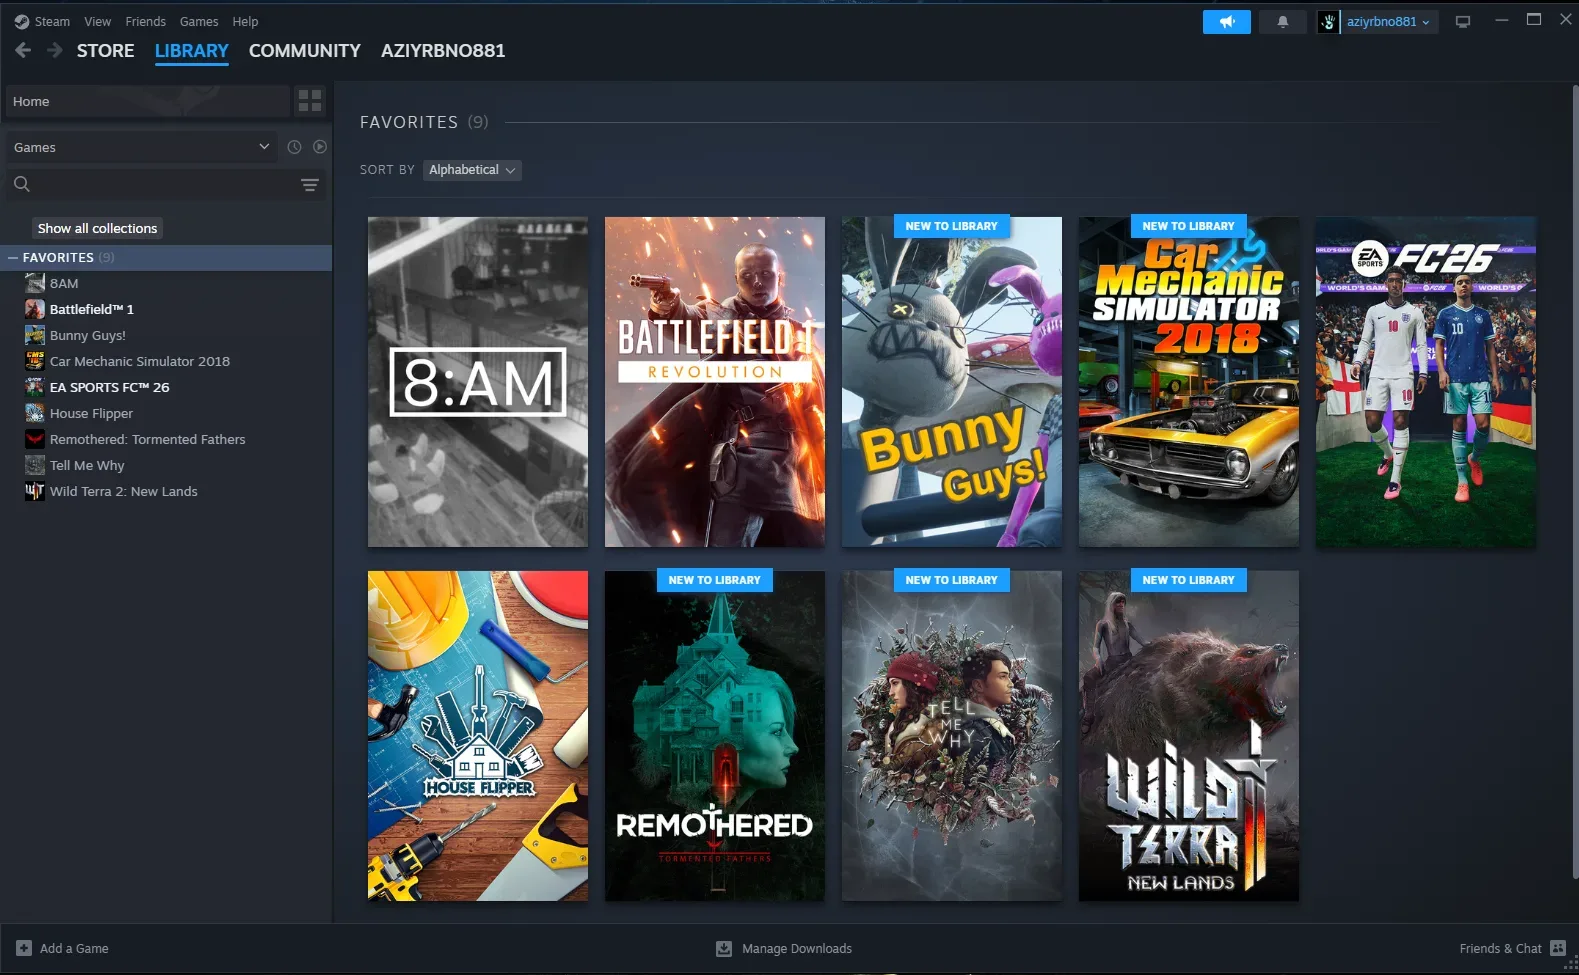Select 'Car Mechanic Simulator 2018' in sidebar
Screen dimensions: 1579x975
tap(140, 361)
